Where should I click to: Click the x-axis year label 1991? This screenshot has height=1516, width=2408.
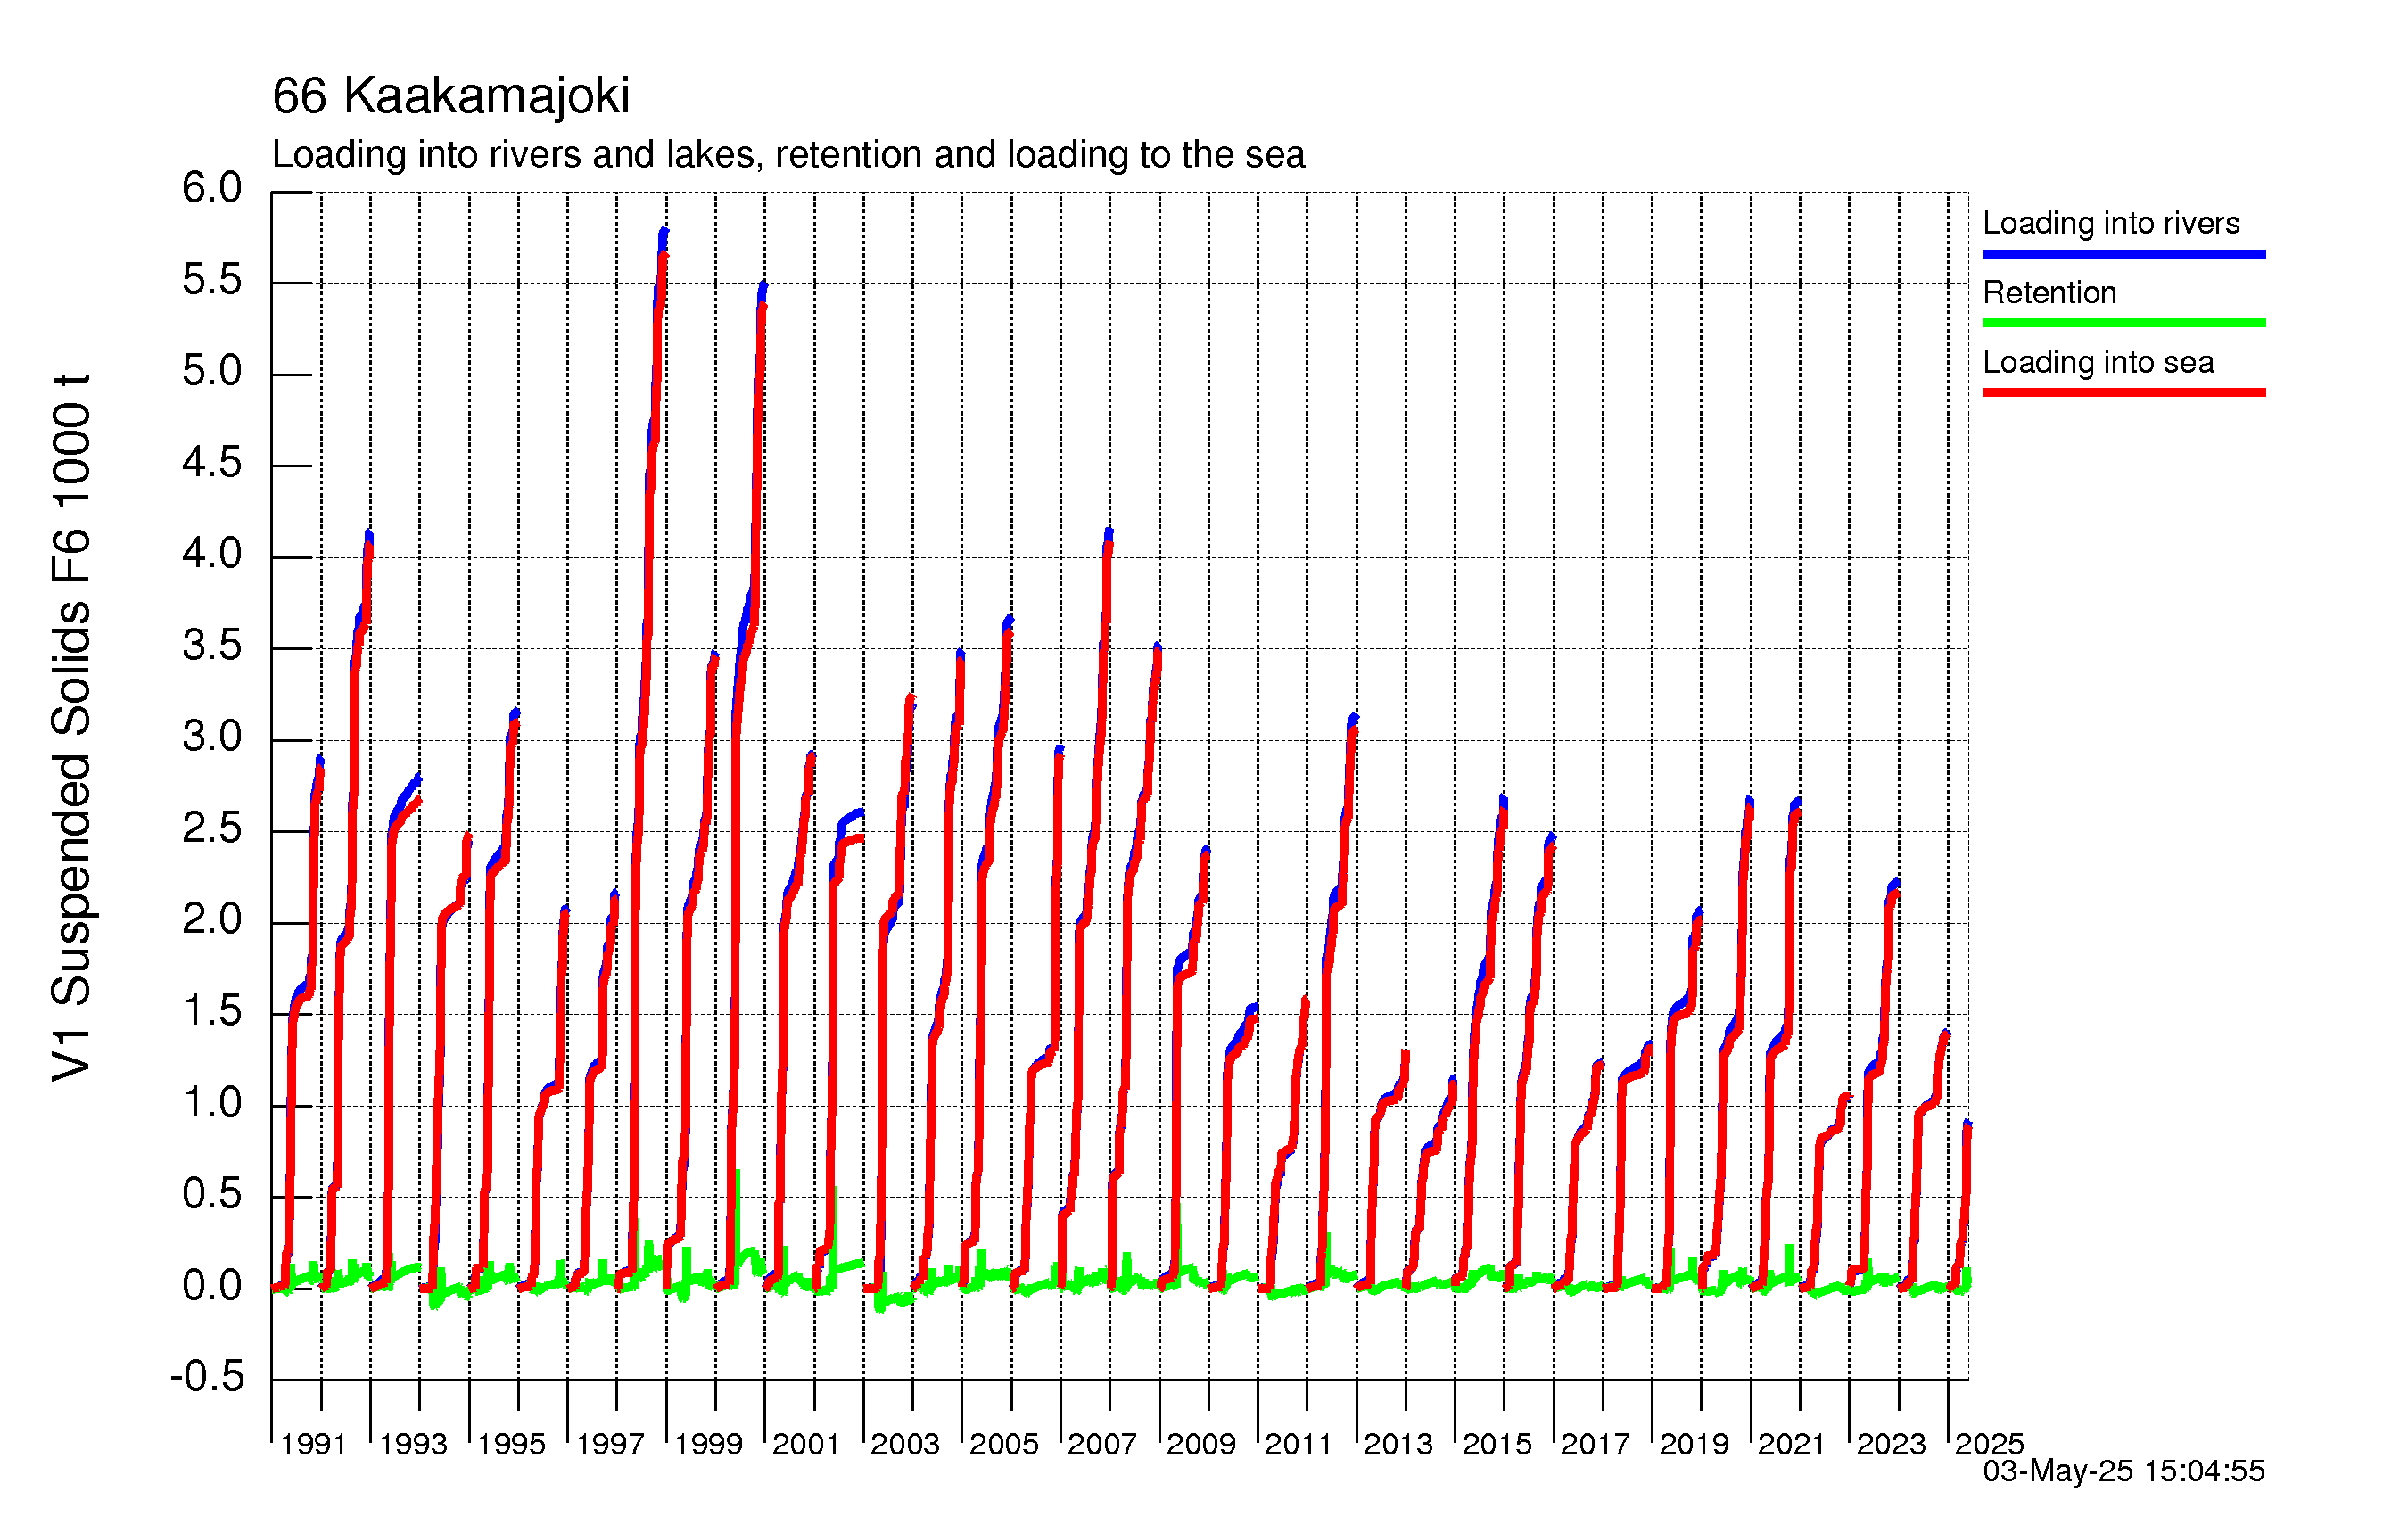pyautogui.click(x=314, y=1444)
